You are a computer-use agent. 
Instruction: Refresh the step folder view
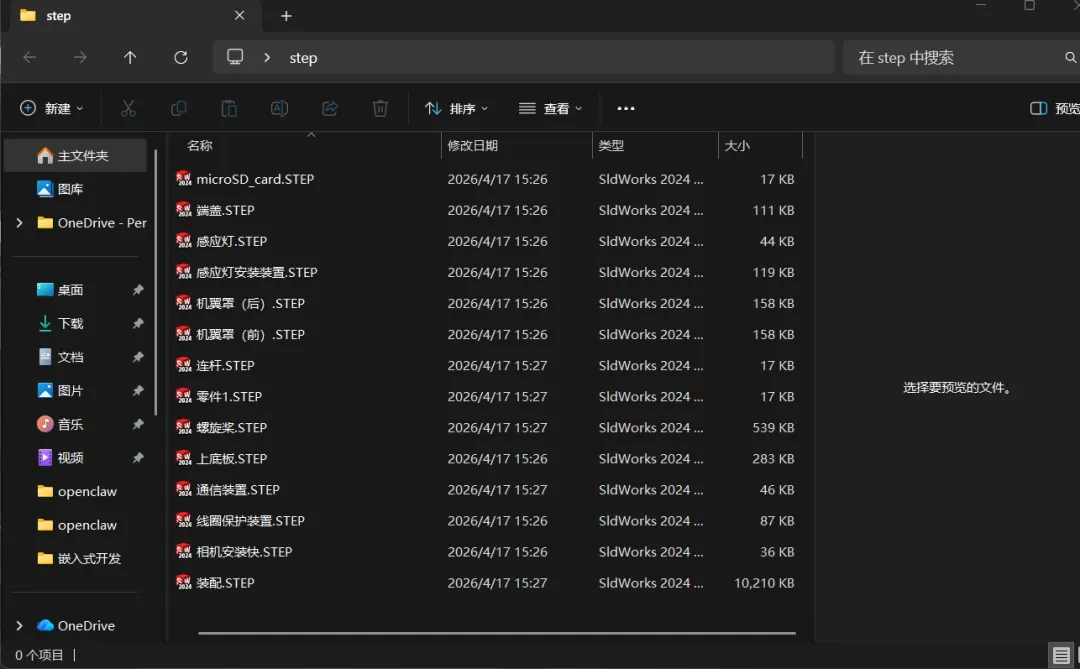point(180,57)
